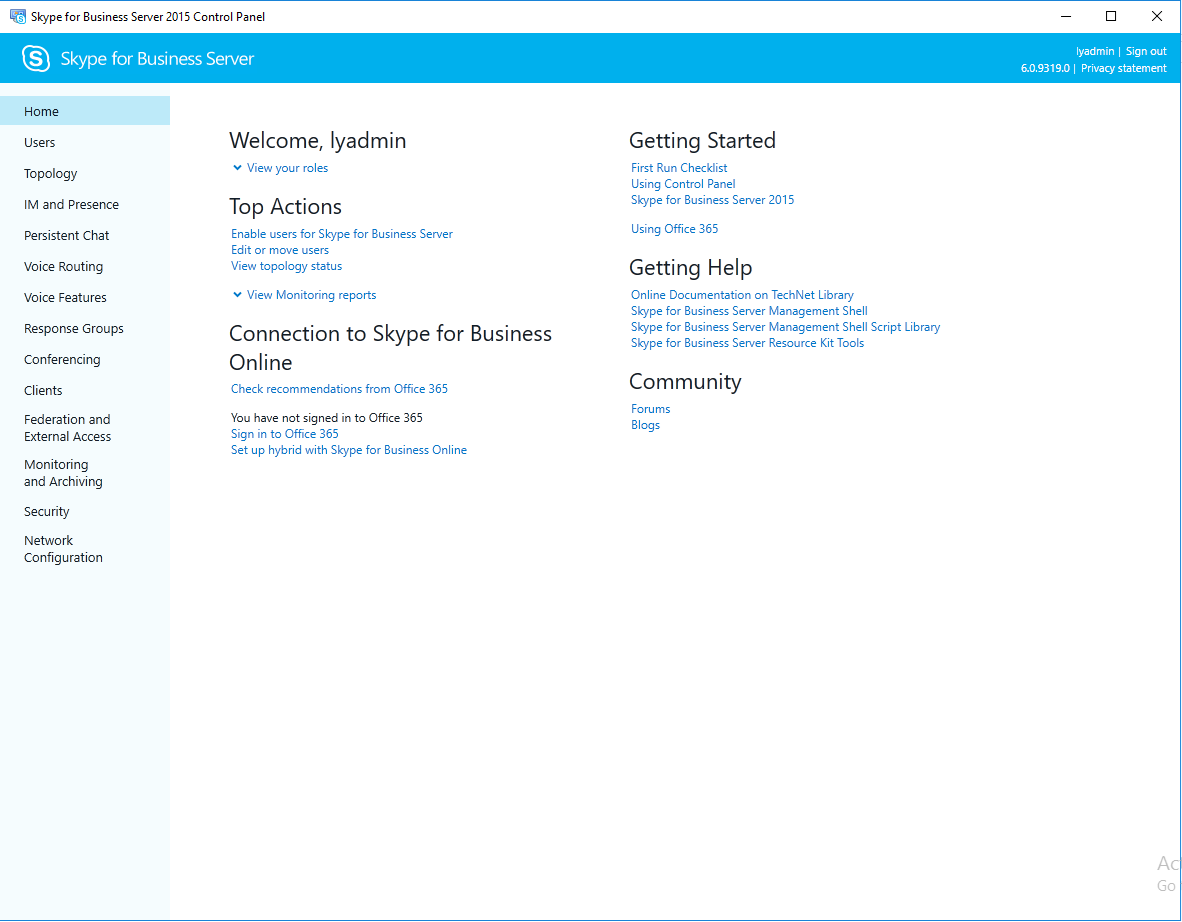Image resolution: width=1182 pixels, height=922 pixels.
Task: Navigate to Voice Routing
Action: click(85, 266)
